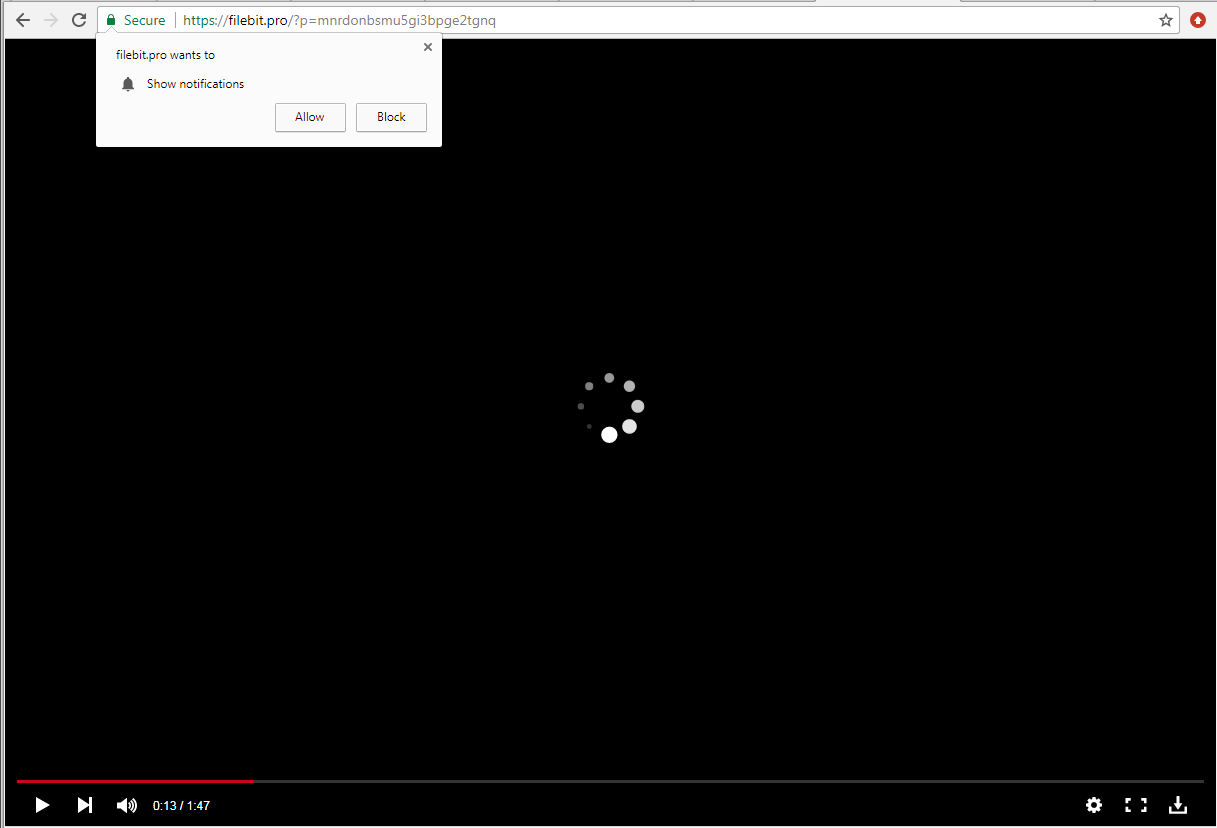Bookmark this page with the star icon

1166,20
